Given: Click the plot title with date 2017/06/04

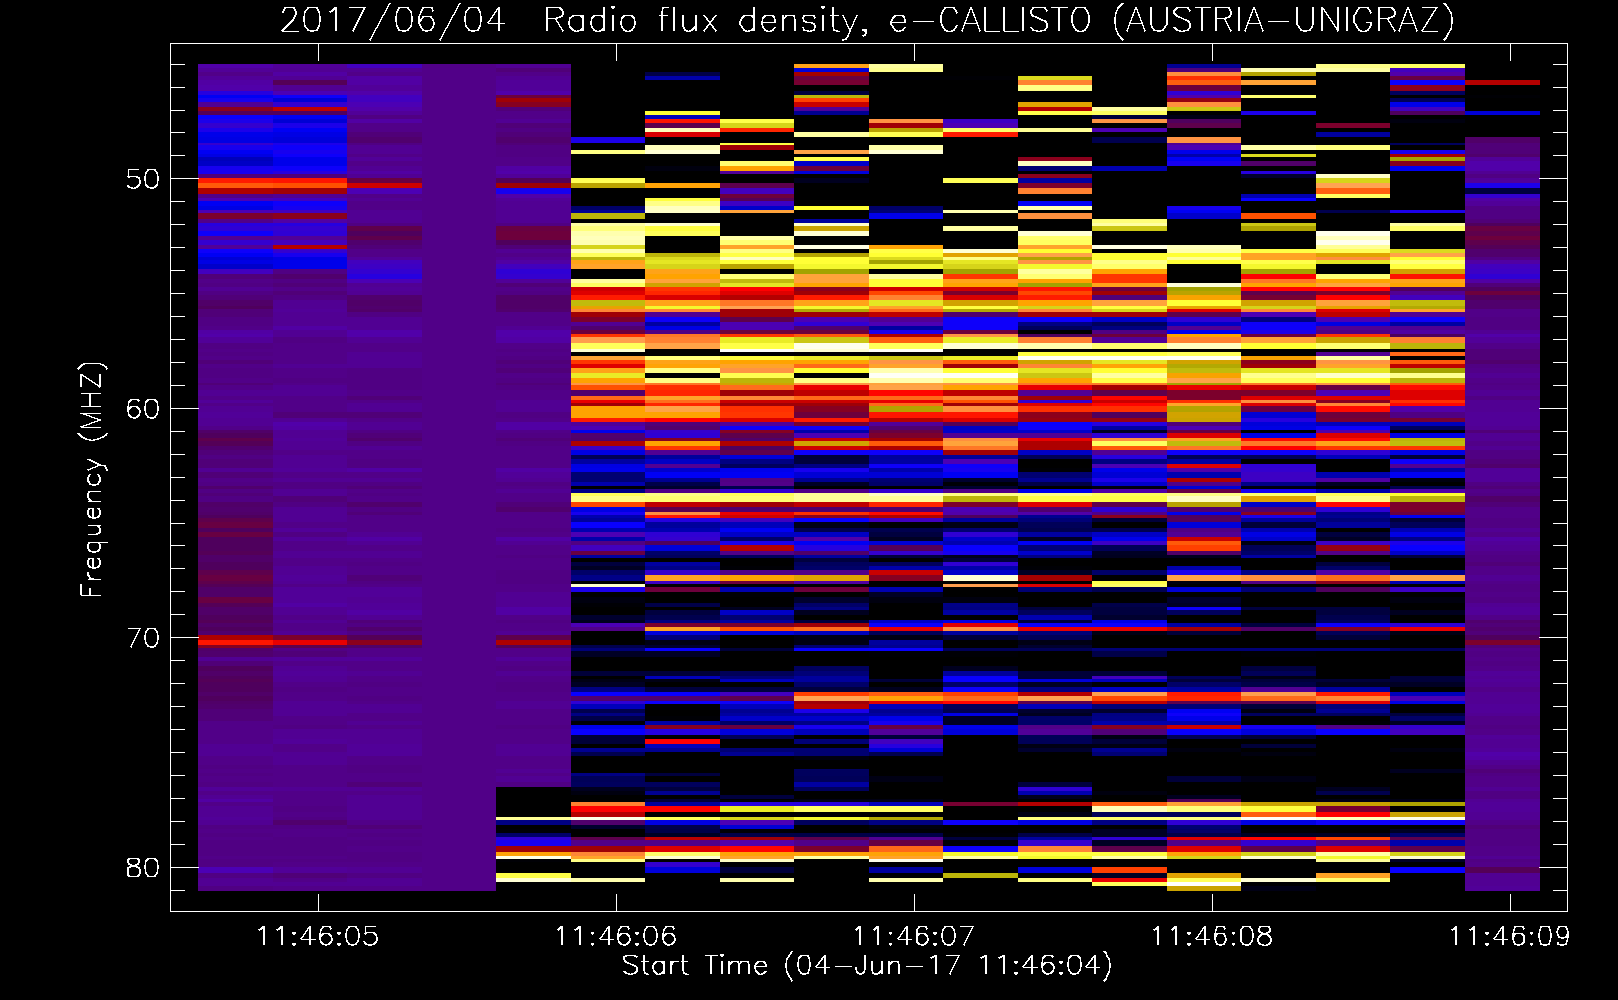Looking at the screenshot, I should pos(867,20).
